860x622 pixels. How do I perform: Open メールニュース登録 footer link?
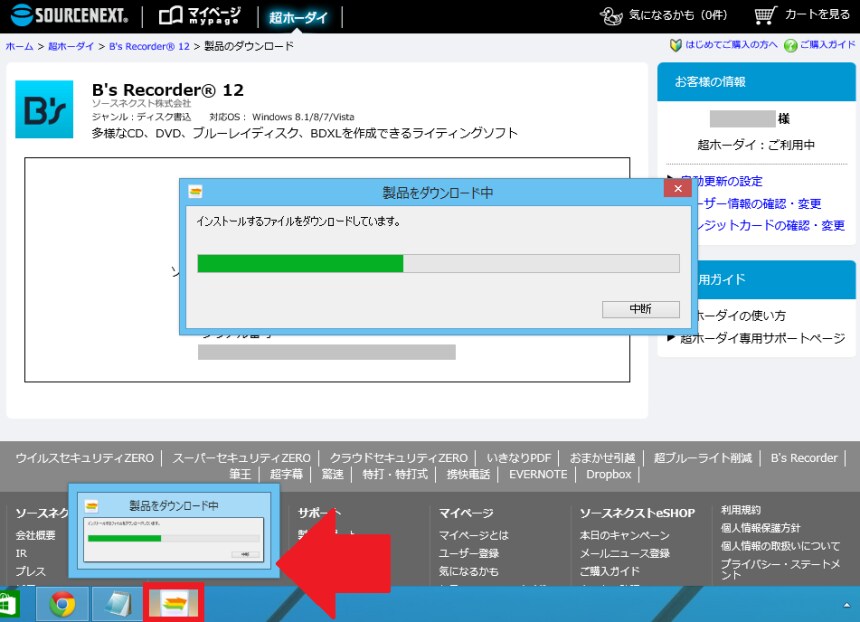[x=625, y=553]
